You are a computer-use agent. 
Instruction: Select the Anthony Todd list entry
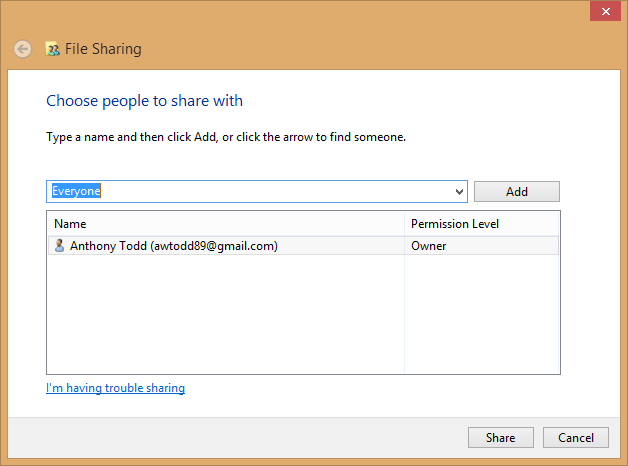click(173, 246)
